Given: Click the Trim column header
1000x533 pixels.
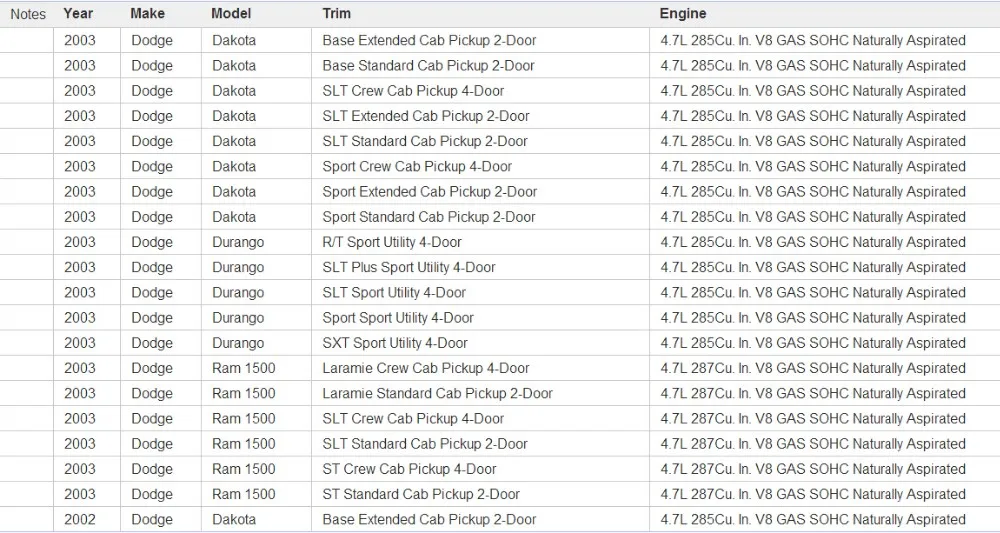Looking at the screenshot, I should pyautogui.click(x=336, y=13).
